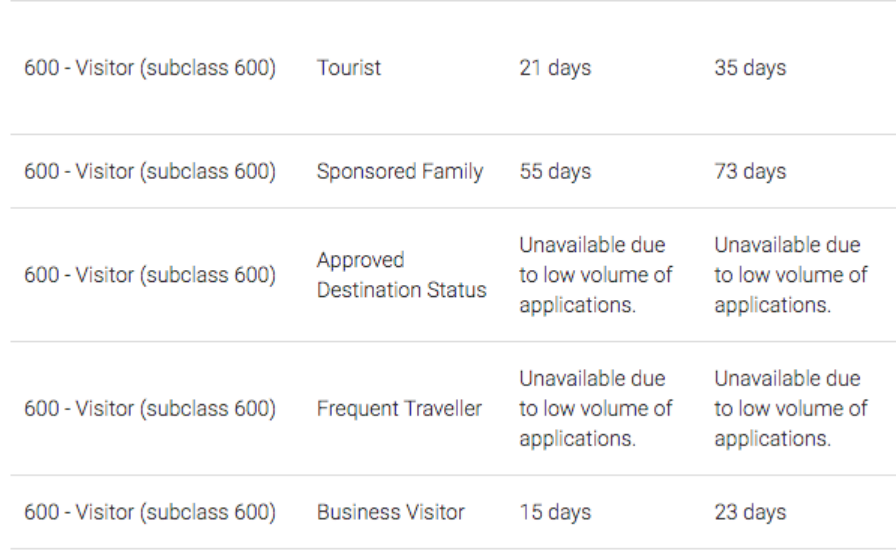The height and width of the screenshot is (551, 896).
Task: Select the 55 days value
Action: tap(555, 171)
